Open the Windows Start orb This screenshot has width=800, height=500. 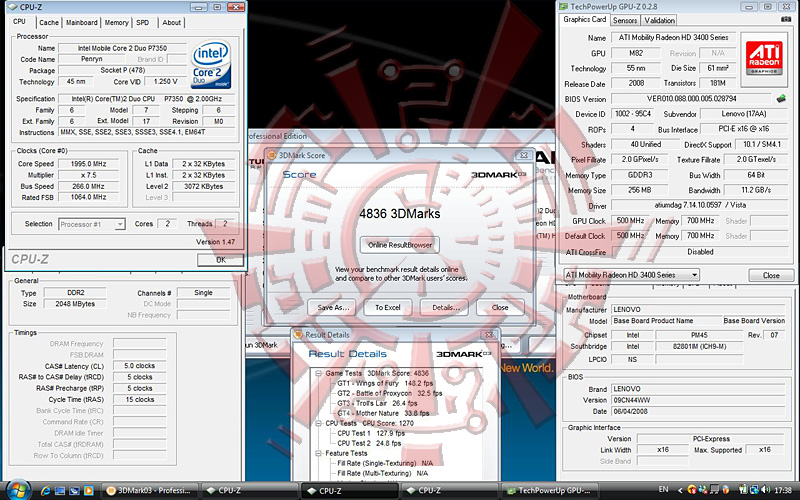tap(18, 490)
